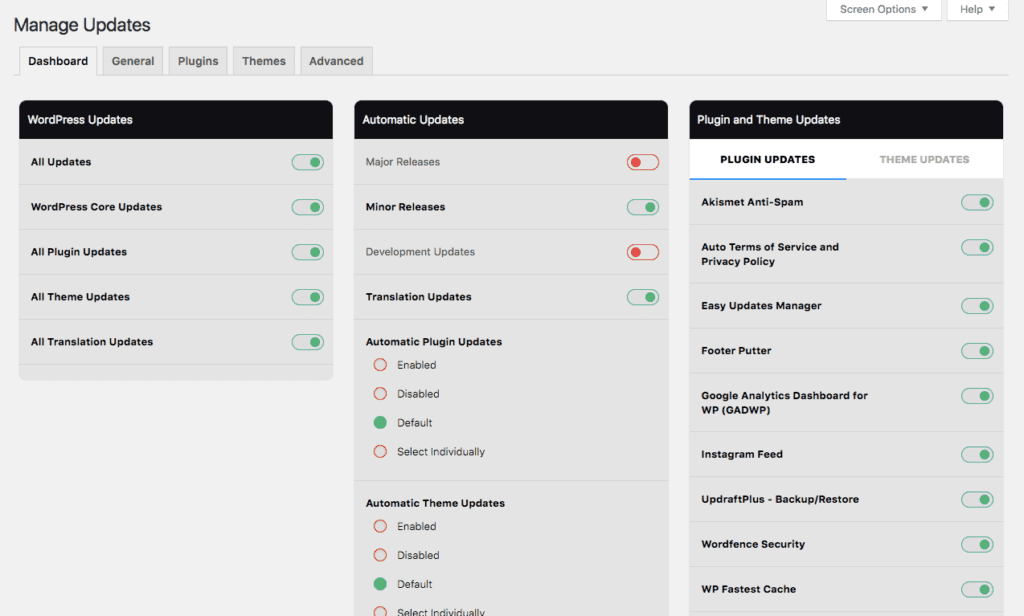Viewport: 1024px width, 616px height.
Task: Switch to the Dashboard tab
Action: 58,61
